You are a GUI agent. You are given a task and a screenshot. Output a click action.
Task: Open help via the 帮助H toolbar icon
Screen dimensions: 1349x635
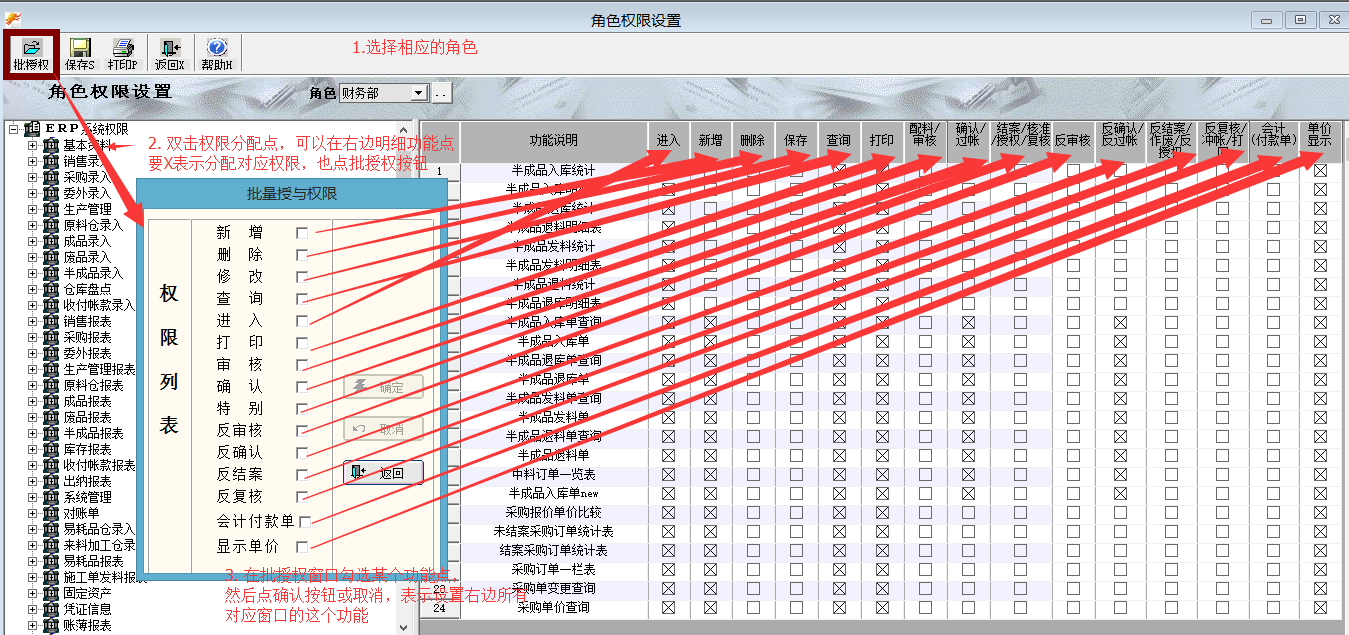217,51
